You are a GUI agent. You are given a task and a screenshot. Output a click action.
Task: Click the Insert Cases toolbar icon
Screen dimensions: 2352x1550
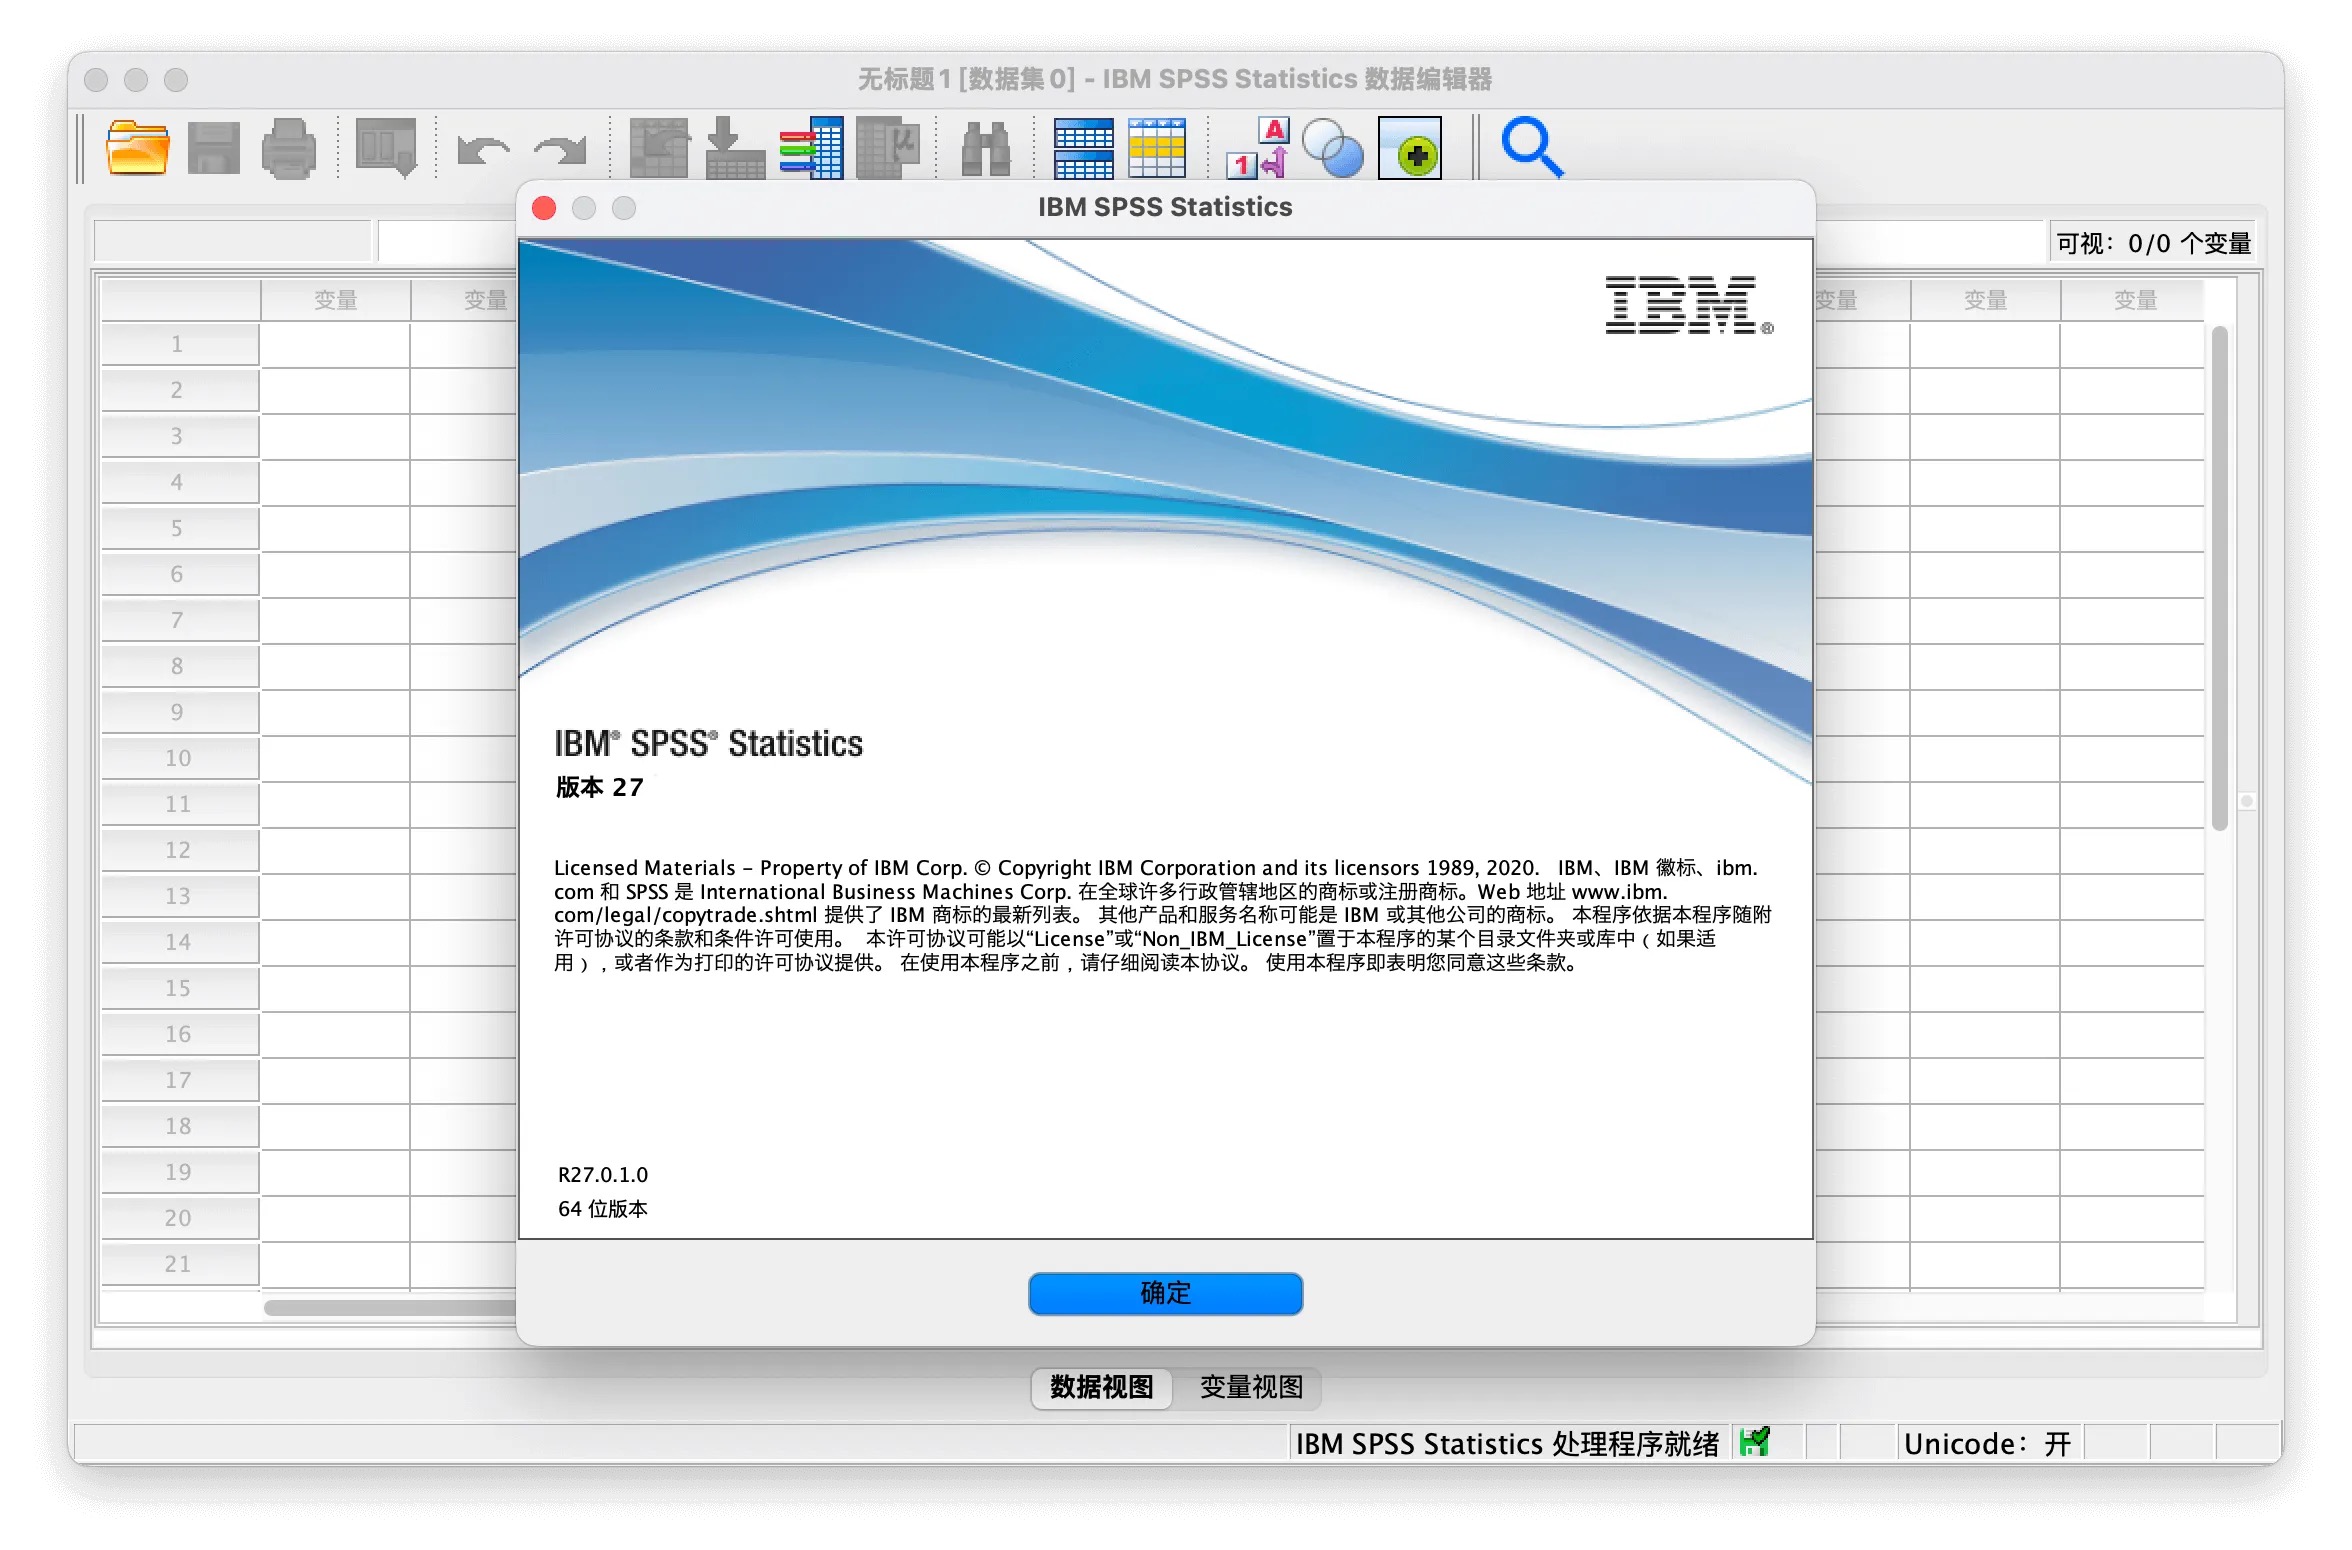[x=1082, y=148]
